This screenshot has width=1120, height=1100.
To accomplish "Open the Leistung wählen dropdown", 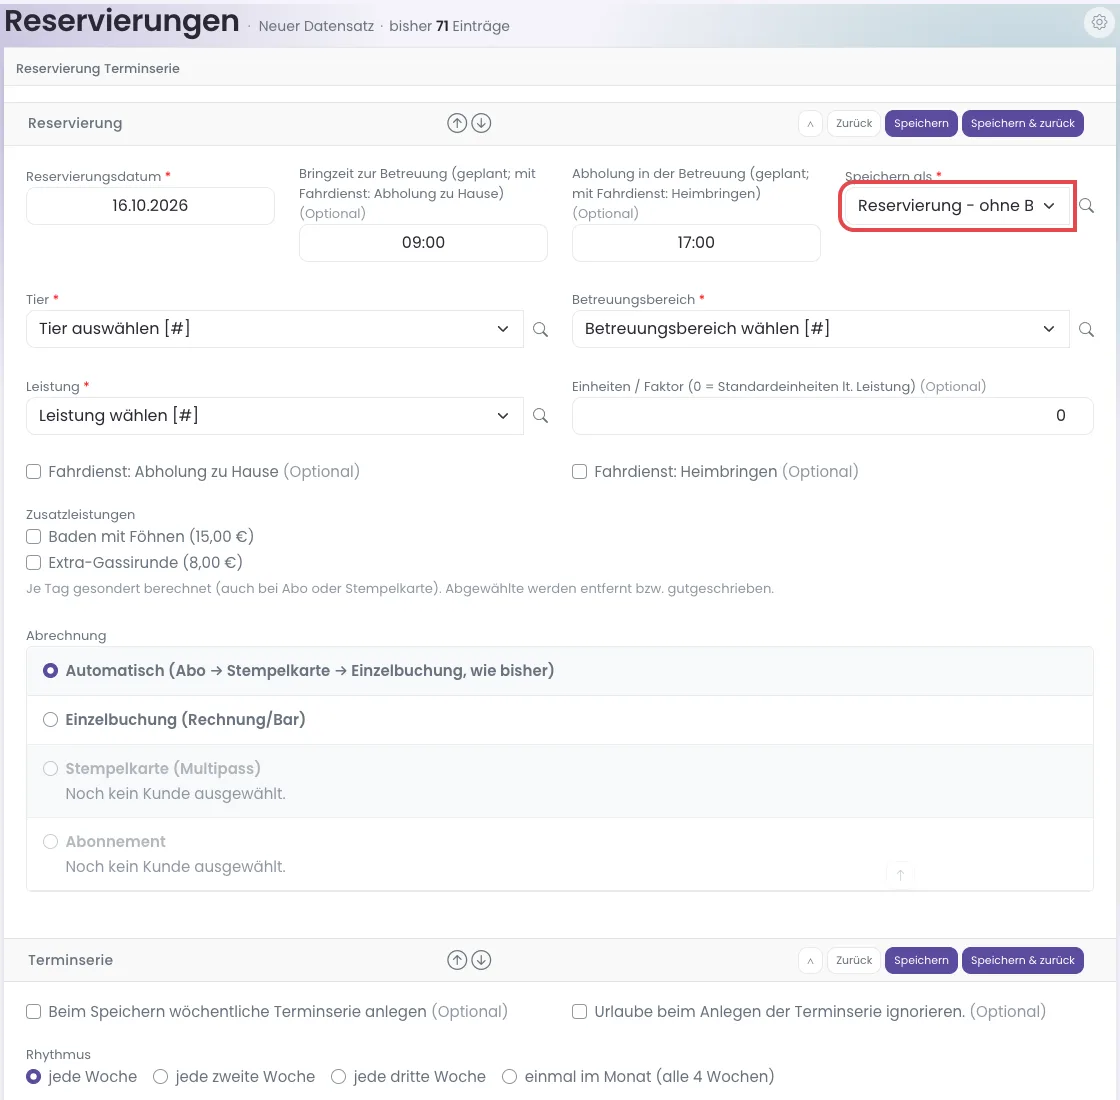I will point(275,416).
